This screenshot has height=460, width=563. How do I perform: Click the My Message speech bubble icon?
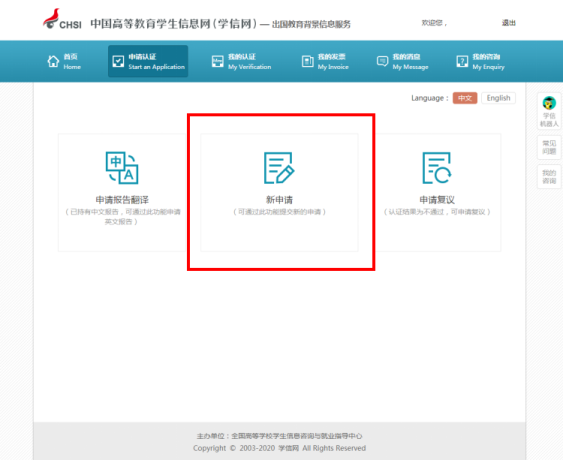pos(382,61)
